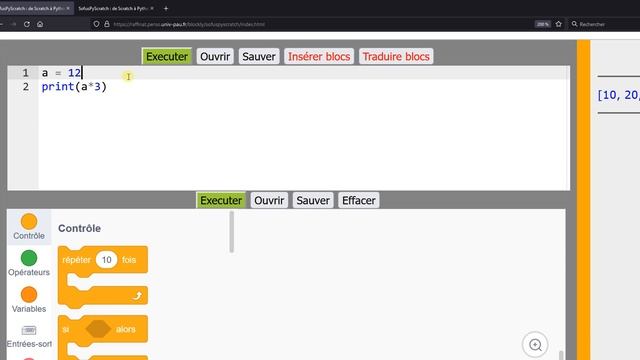640x360 pixels.
Task: Select the Entrées-sorties block category
Action: point(29,336)
